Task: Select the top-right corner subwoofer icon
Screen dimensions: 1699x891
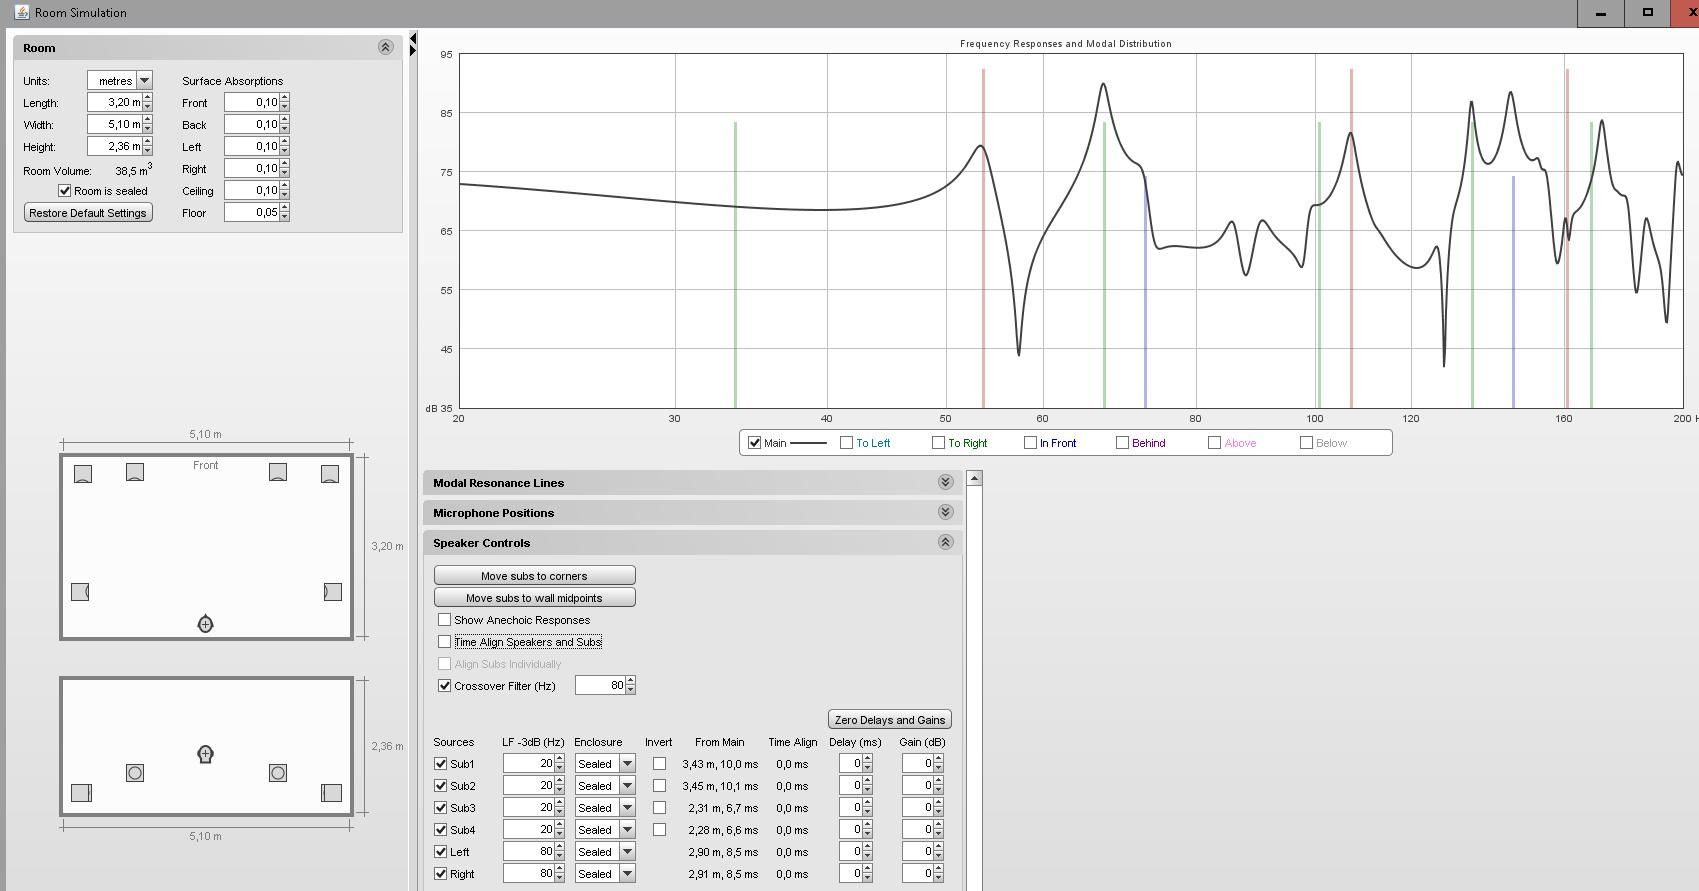Action: tap(329, 474)
